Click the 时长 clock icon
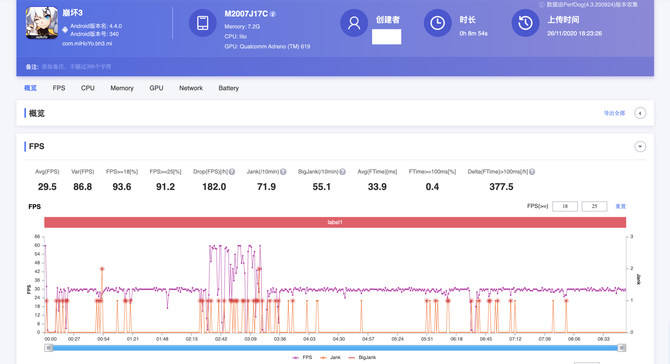The width and height of the screenshot is (670, 364). (x=438, y=23)
